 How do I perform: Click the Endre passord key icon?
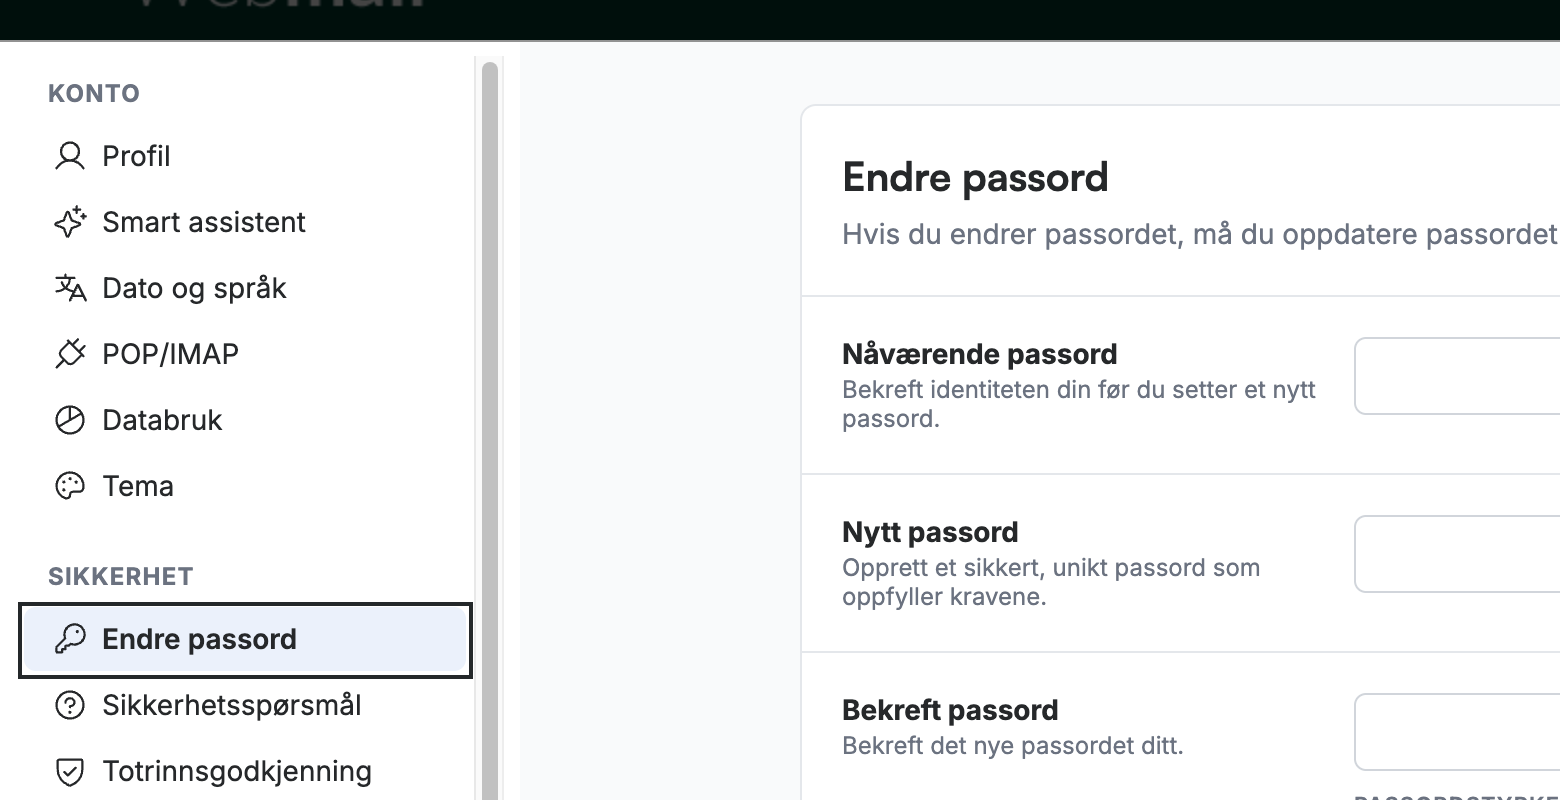click(x=69, y=639)
